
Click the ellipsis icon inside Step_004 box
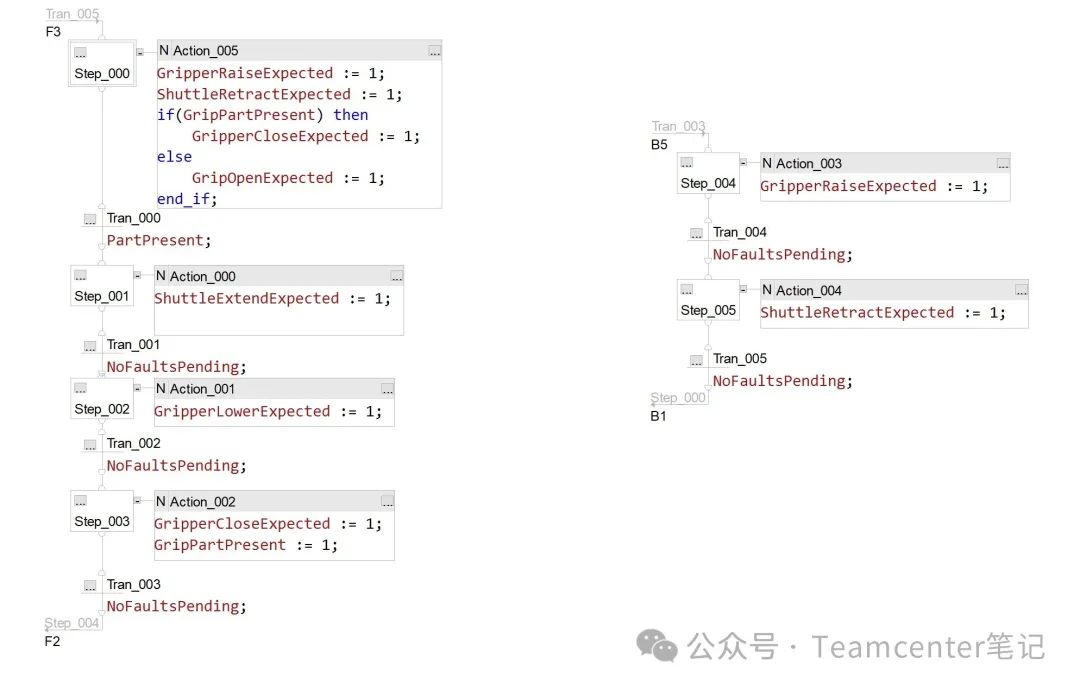(x=687, y=163)
